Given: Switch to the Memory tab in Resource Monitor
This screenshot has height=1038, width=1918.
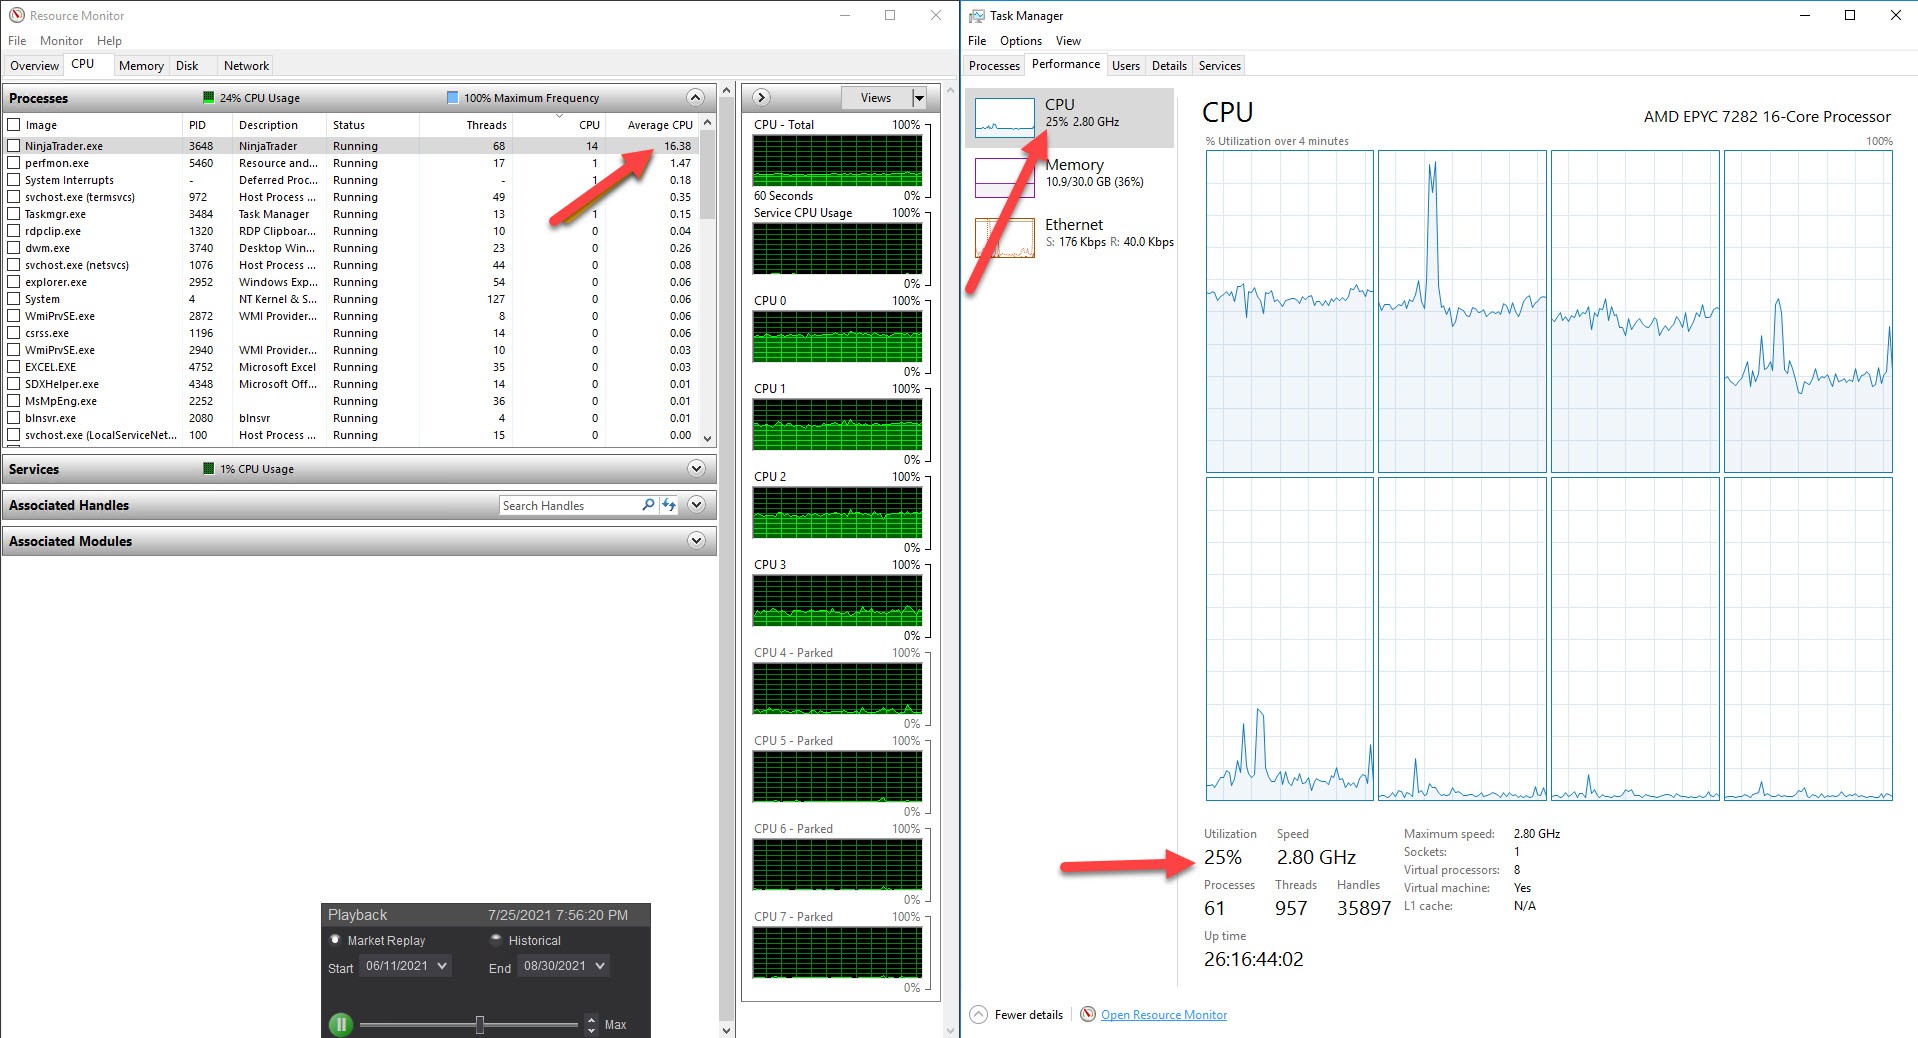Looking at the screenshot, I should tap(141, 66).
